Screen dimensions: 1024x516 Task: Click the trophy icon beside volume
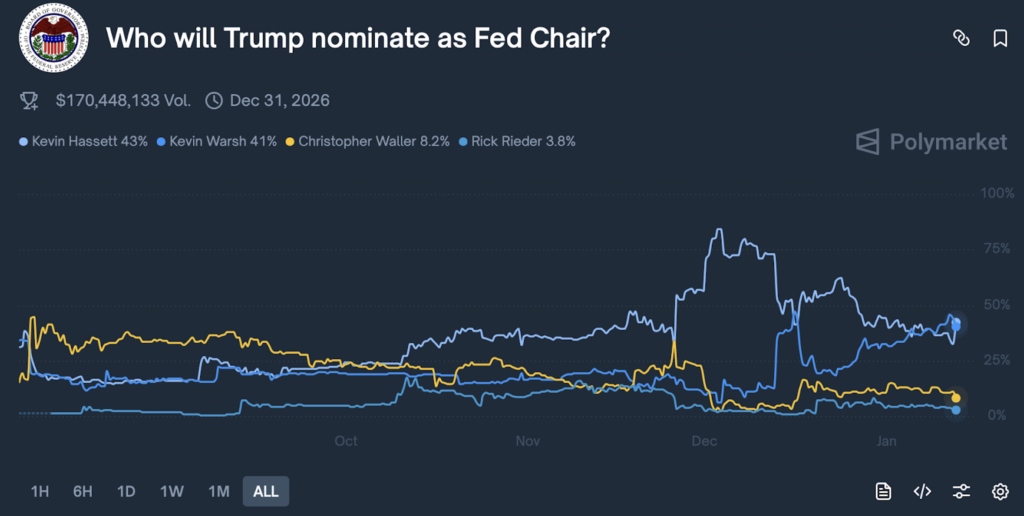(30, 100)
